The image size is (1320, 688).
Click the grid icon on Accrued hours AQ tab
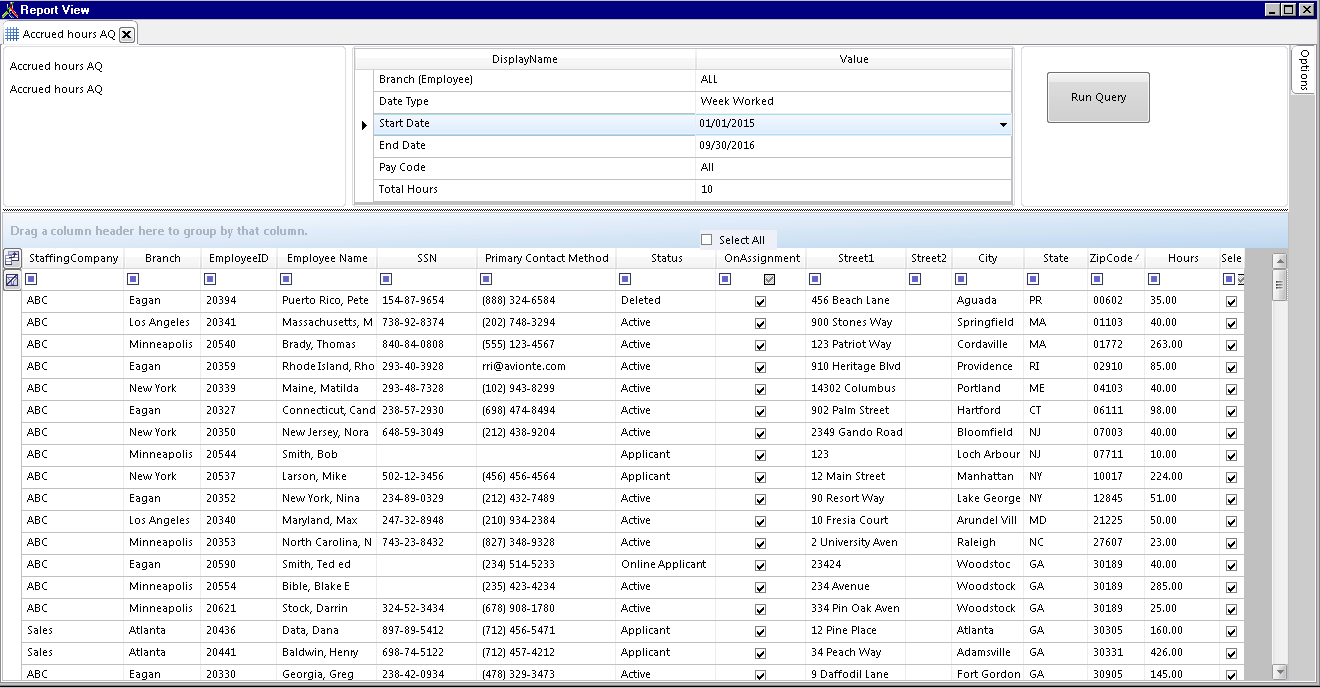click(12, 34)
